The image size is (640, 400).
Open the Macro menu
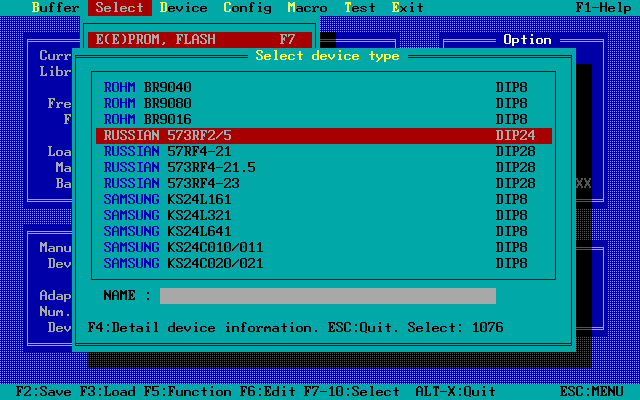[x=307, y=8]
